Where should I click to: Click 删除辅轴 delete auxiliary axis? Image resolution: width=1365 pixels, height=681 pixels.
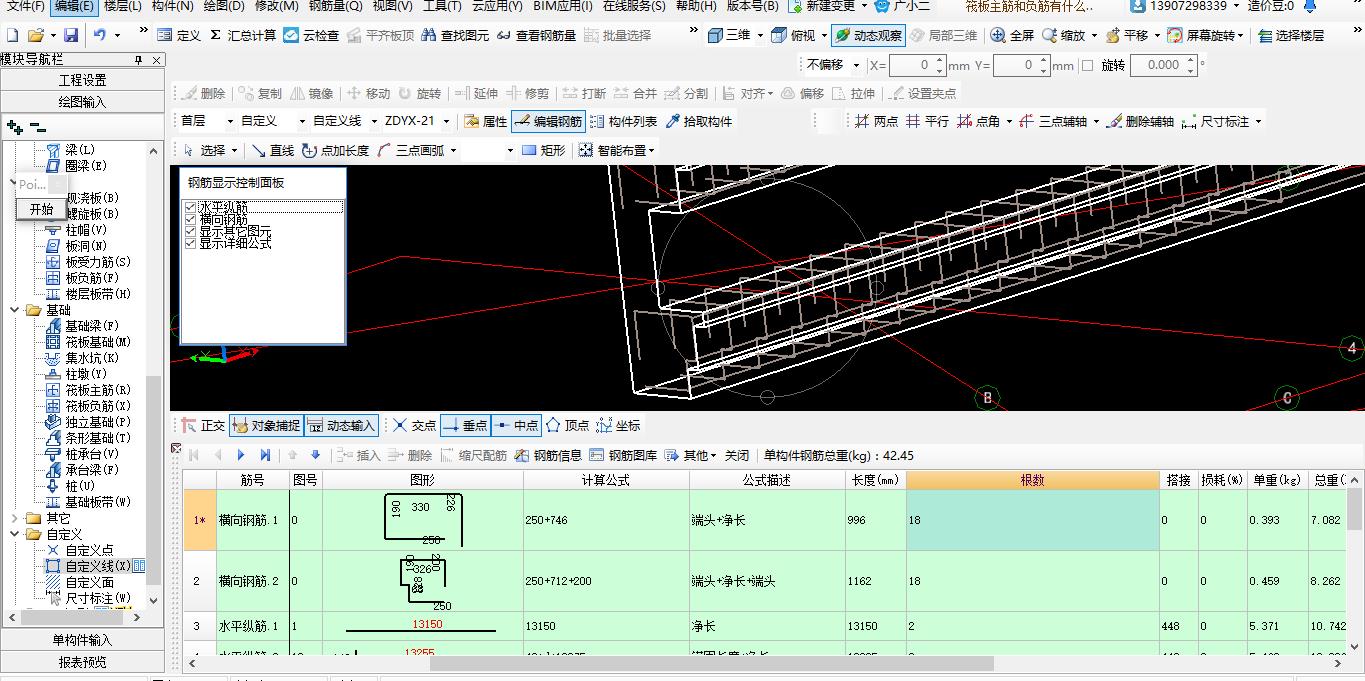[x=1139, y=121]
